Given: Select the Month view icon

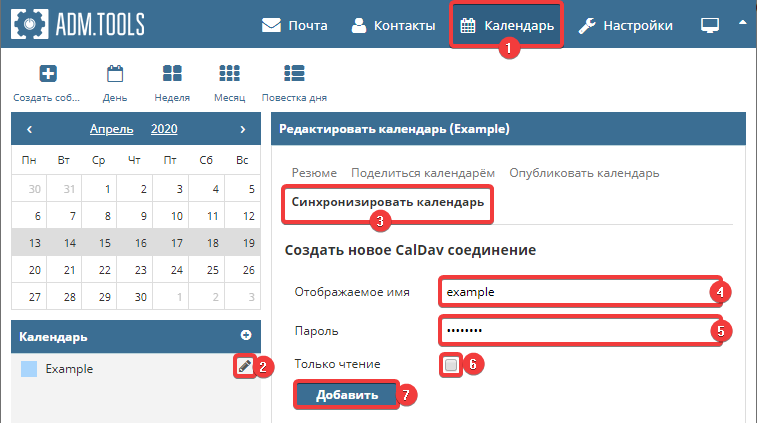Looking at the screenshot, I should [x=229, y=74].
